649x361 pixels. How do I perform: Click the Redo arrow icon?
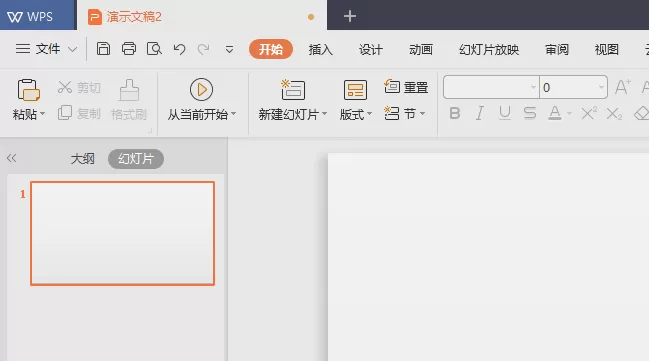click(x=204, y=49)
